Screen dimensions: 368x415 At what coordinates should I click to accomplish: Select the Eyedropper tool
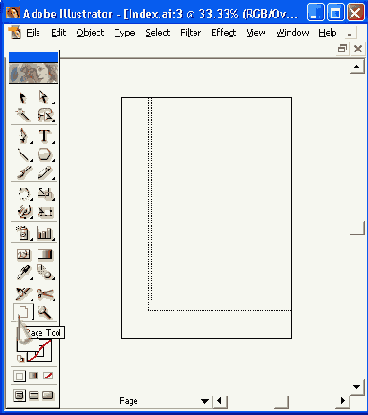23,272
